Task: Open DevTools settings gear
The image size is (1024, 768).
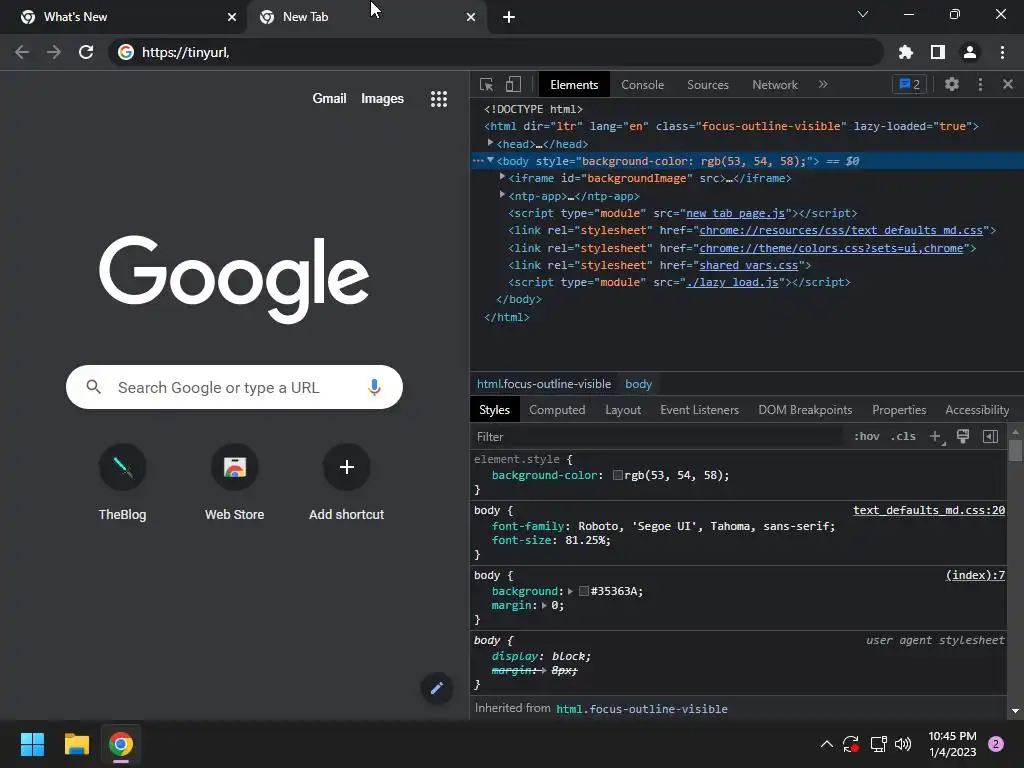Action: [952, 84]
